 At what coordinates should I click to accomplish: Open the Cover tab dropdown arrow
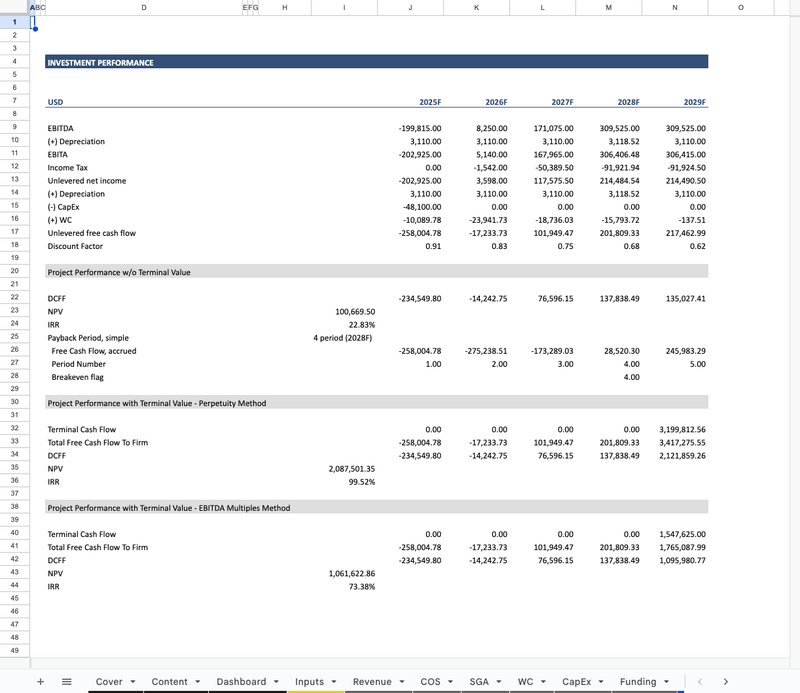[x=131, y=682]
